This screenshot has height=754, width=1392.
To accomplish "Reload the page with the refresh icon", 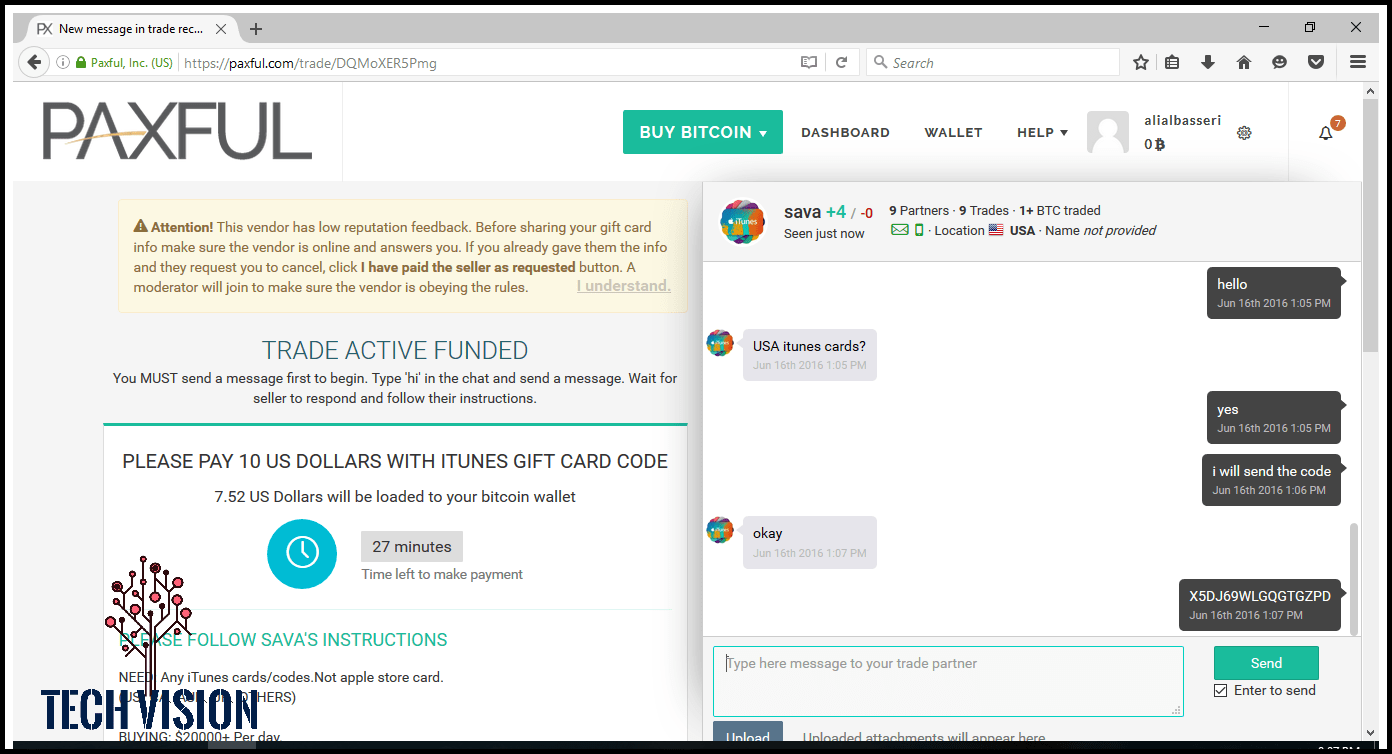I will (842, 62).
